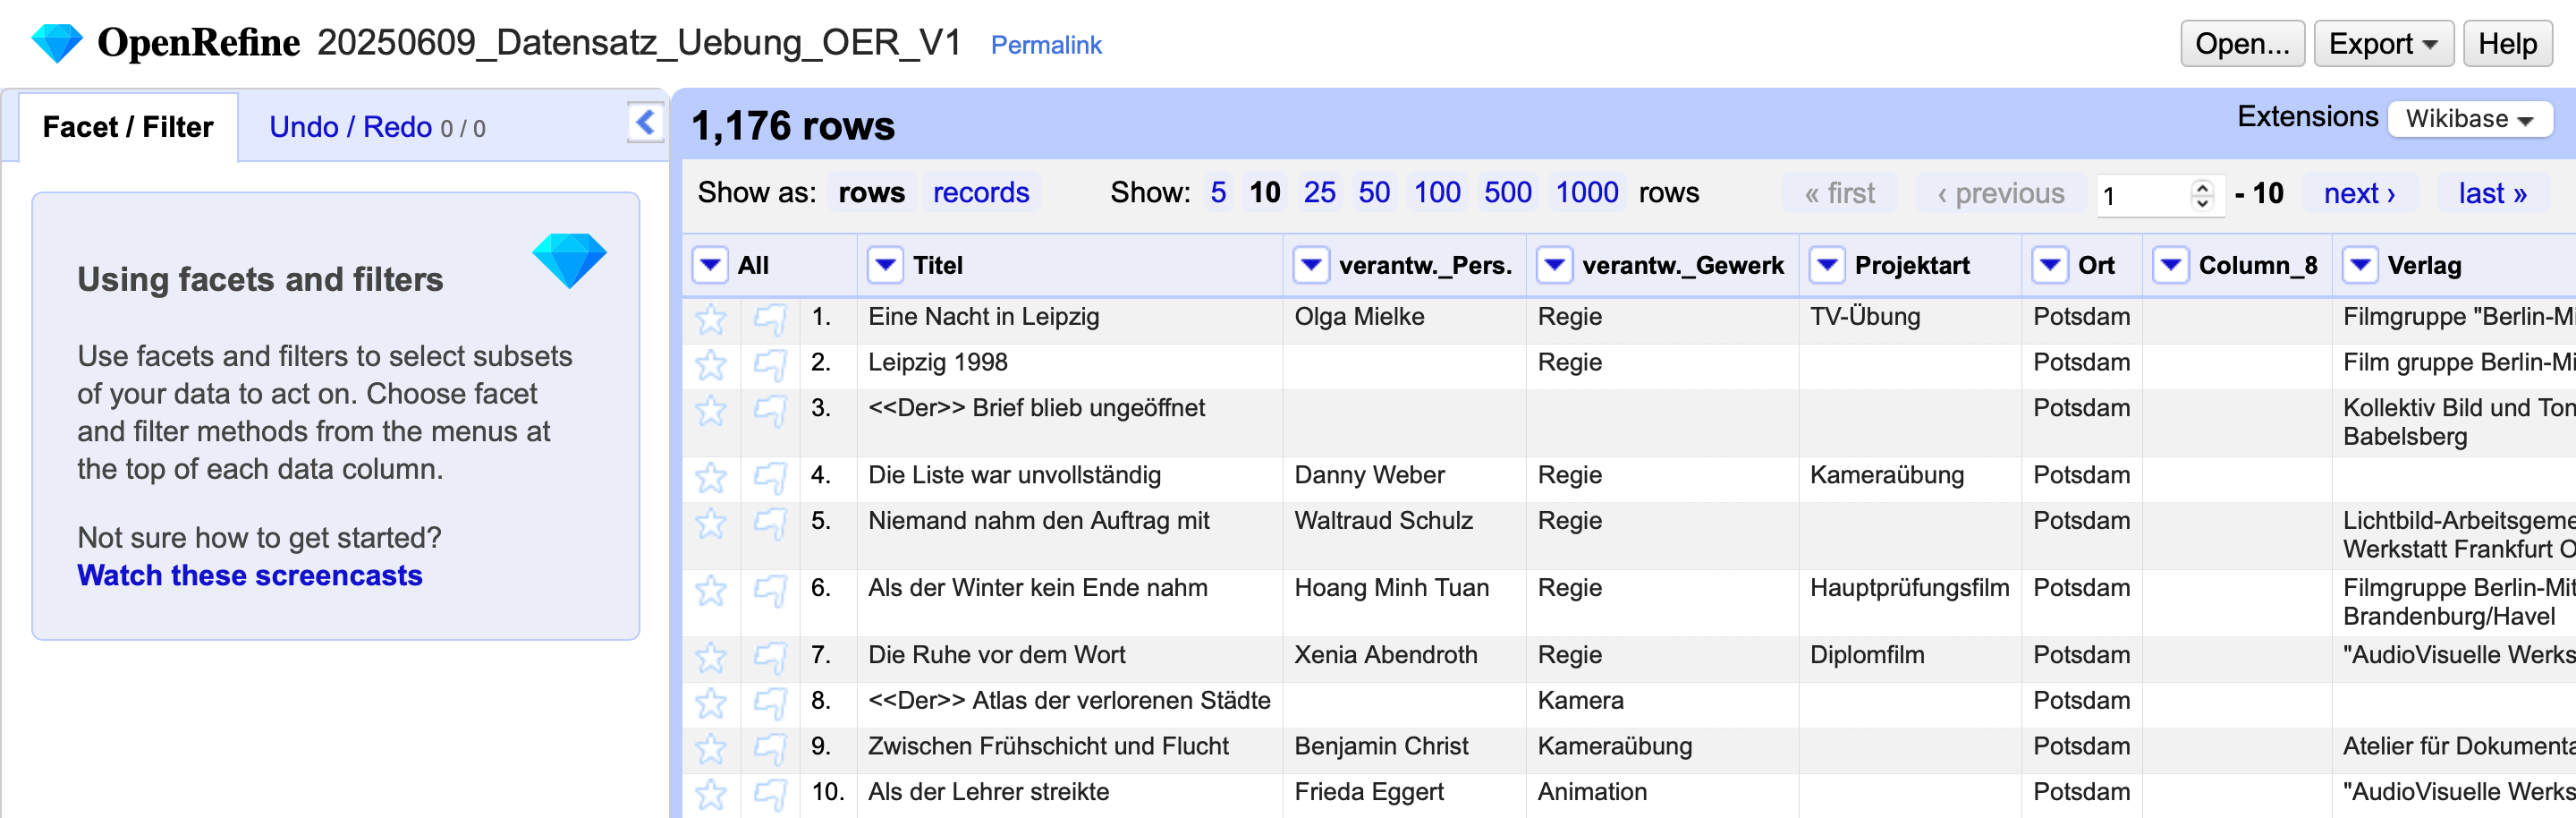Switch to the Facet / Filter tab
Screen dimensions: 2576x818
128,127
